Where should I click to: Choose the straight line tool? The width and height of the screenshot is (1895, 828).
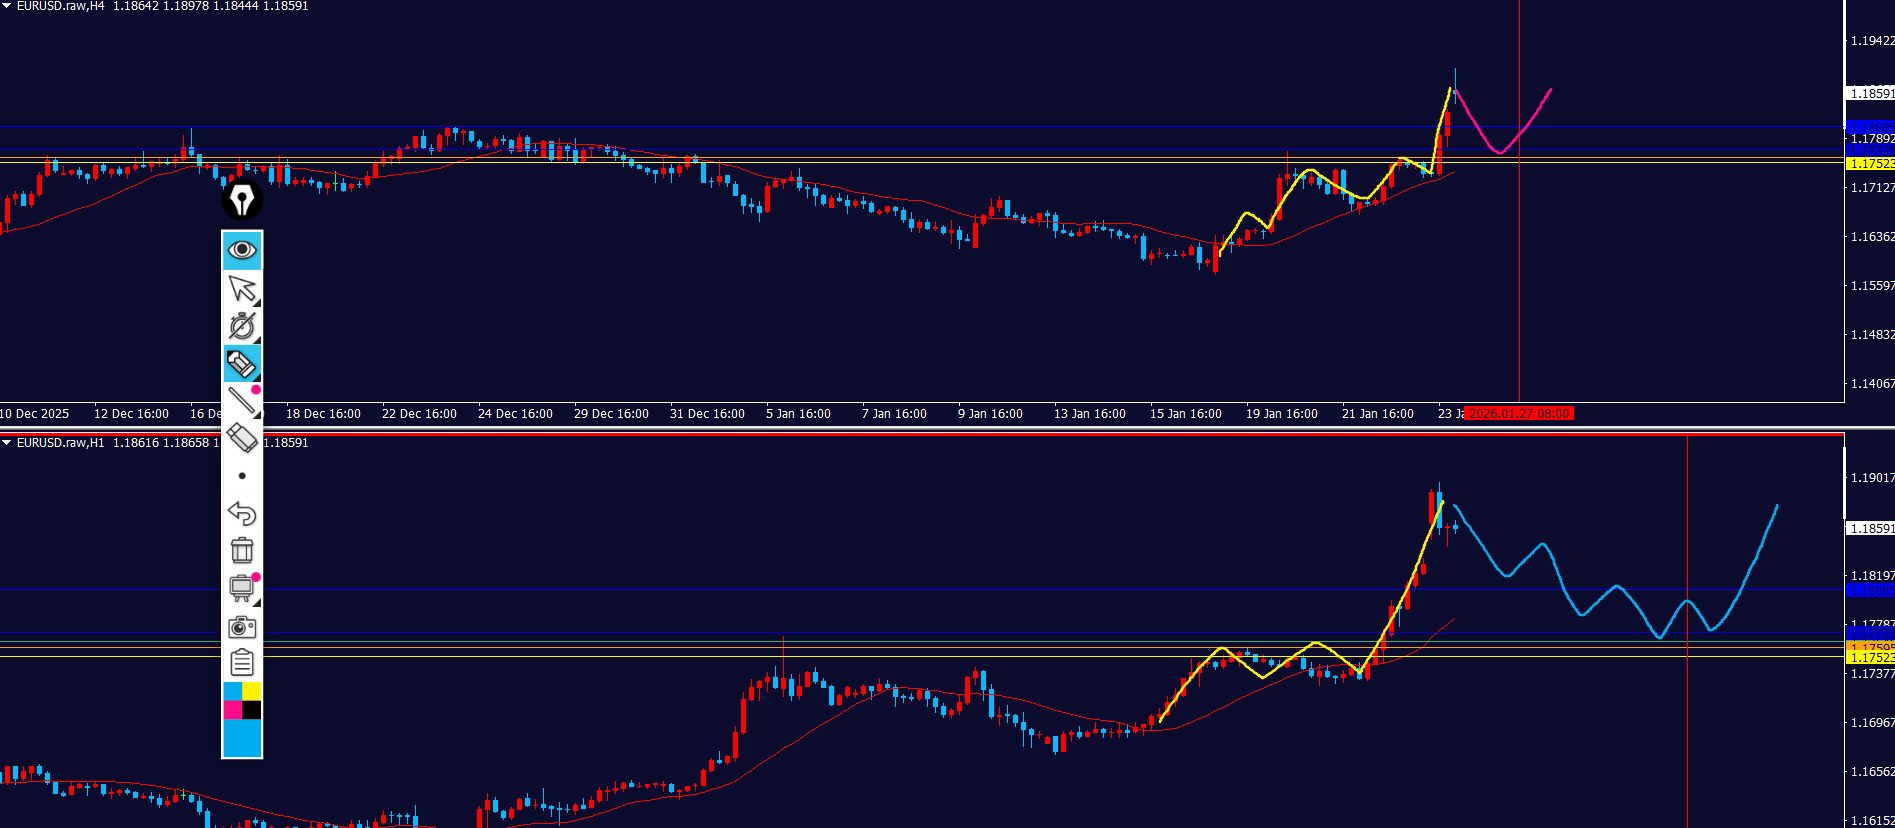(x=242, y=401)
